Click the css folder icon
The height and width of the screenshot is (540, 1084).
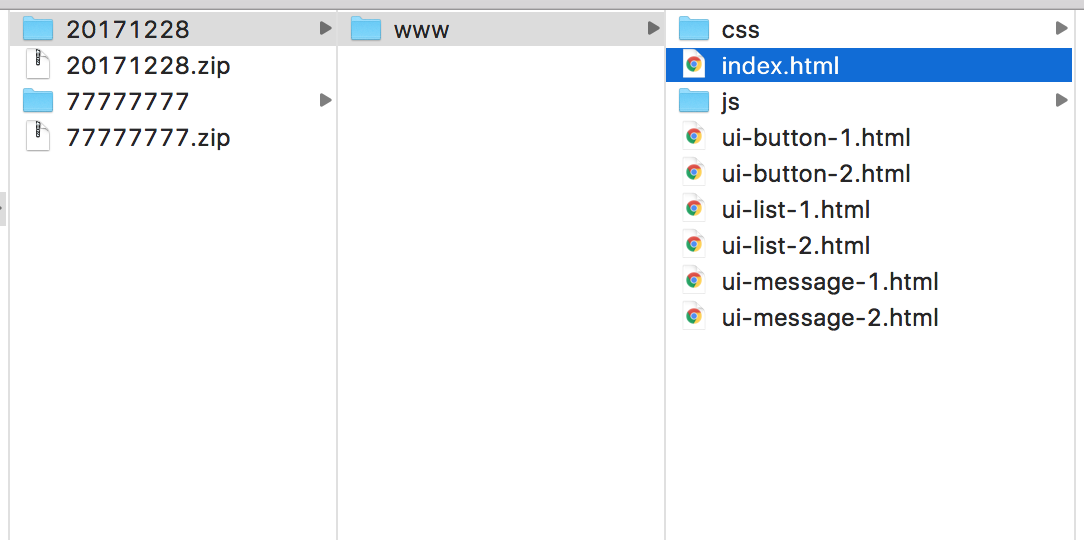(694, 29)
